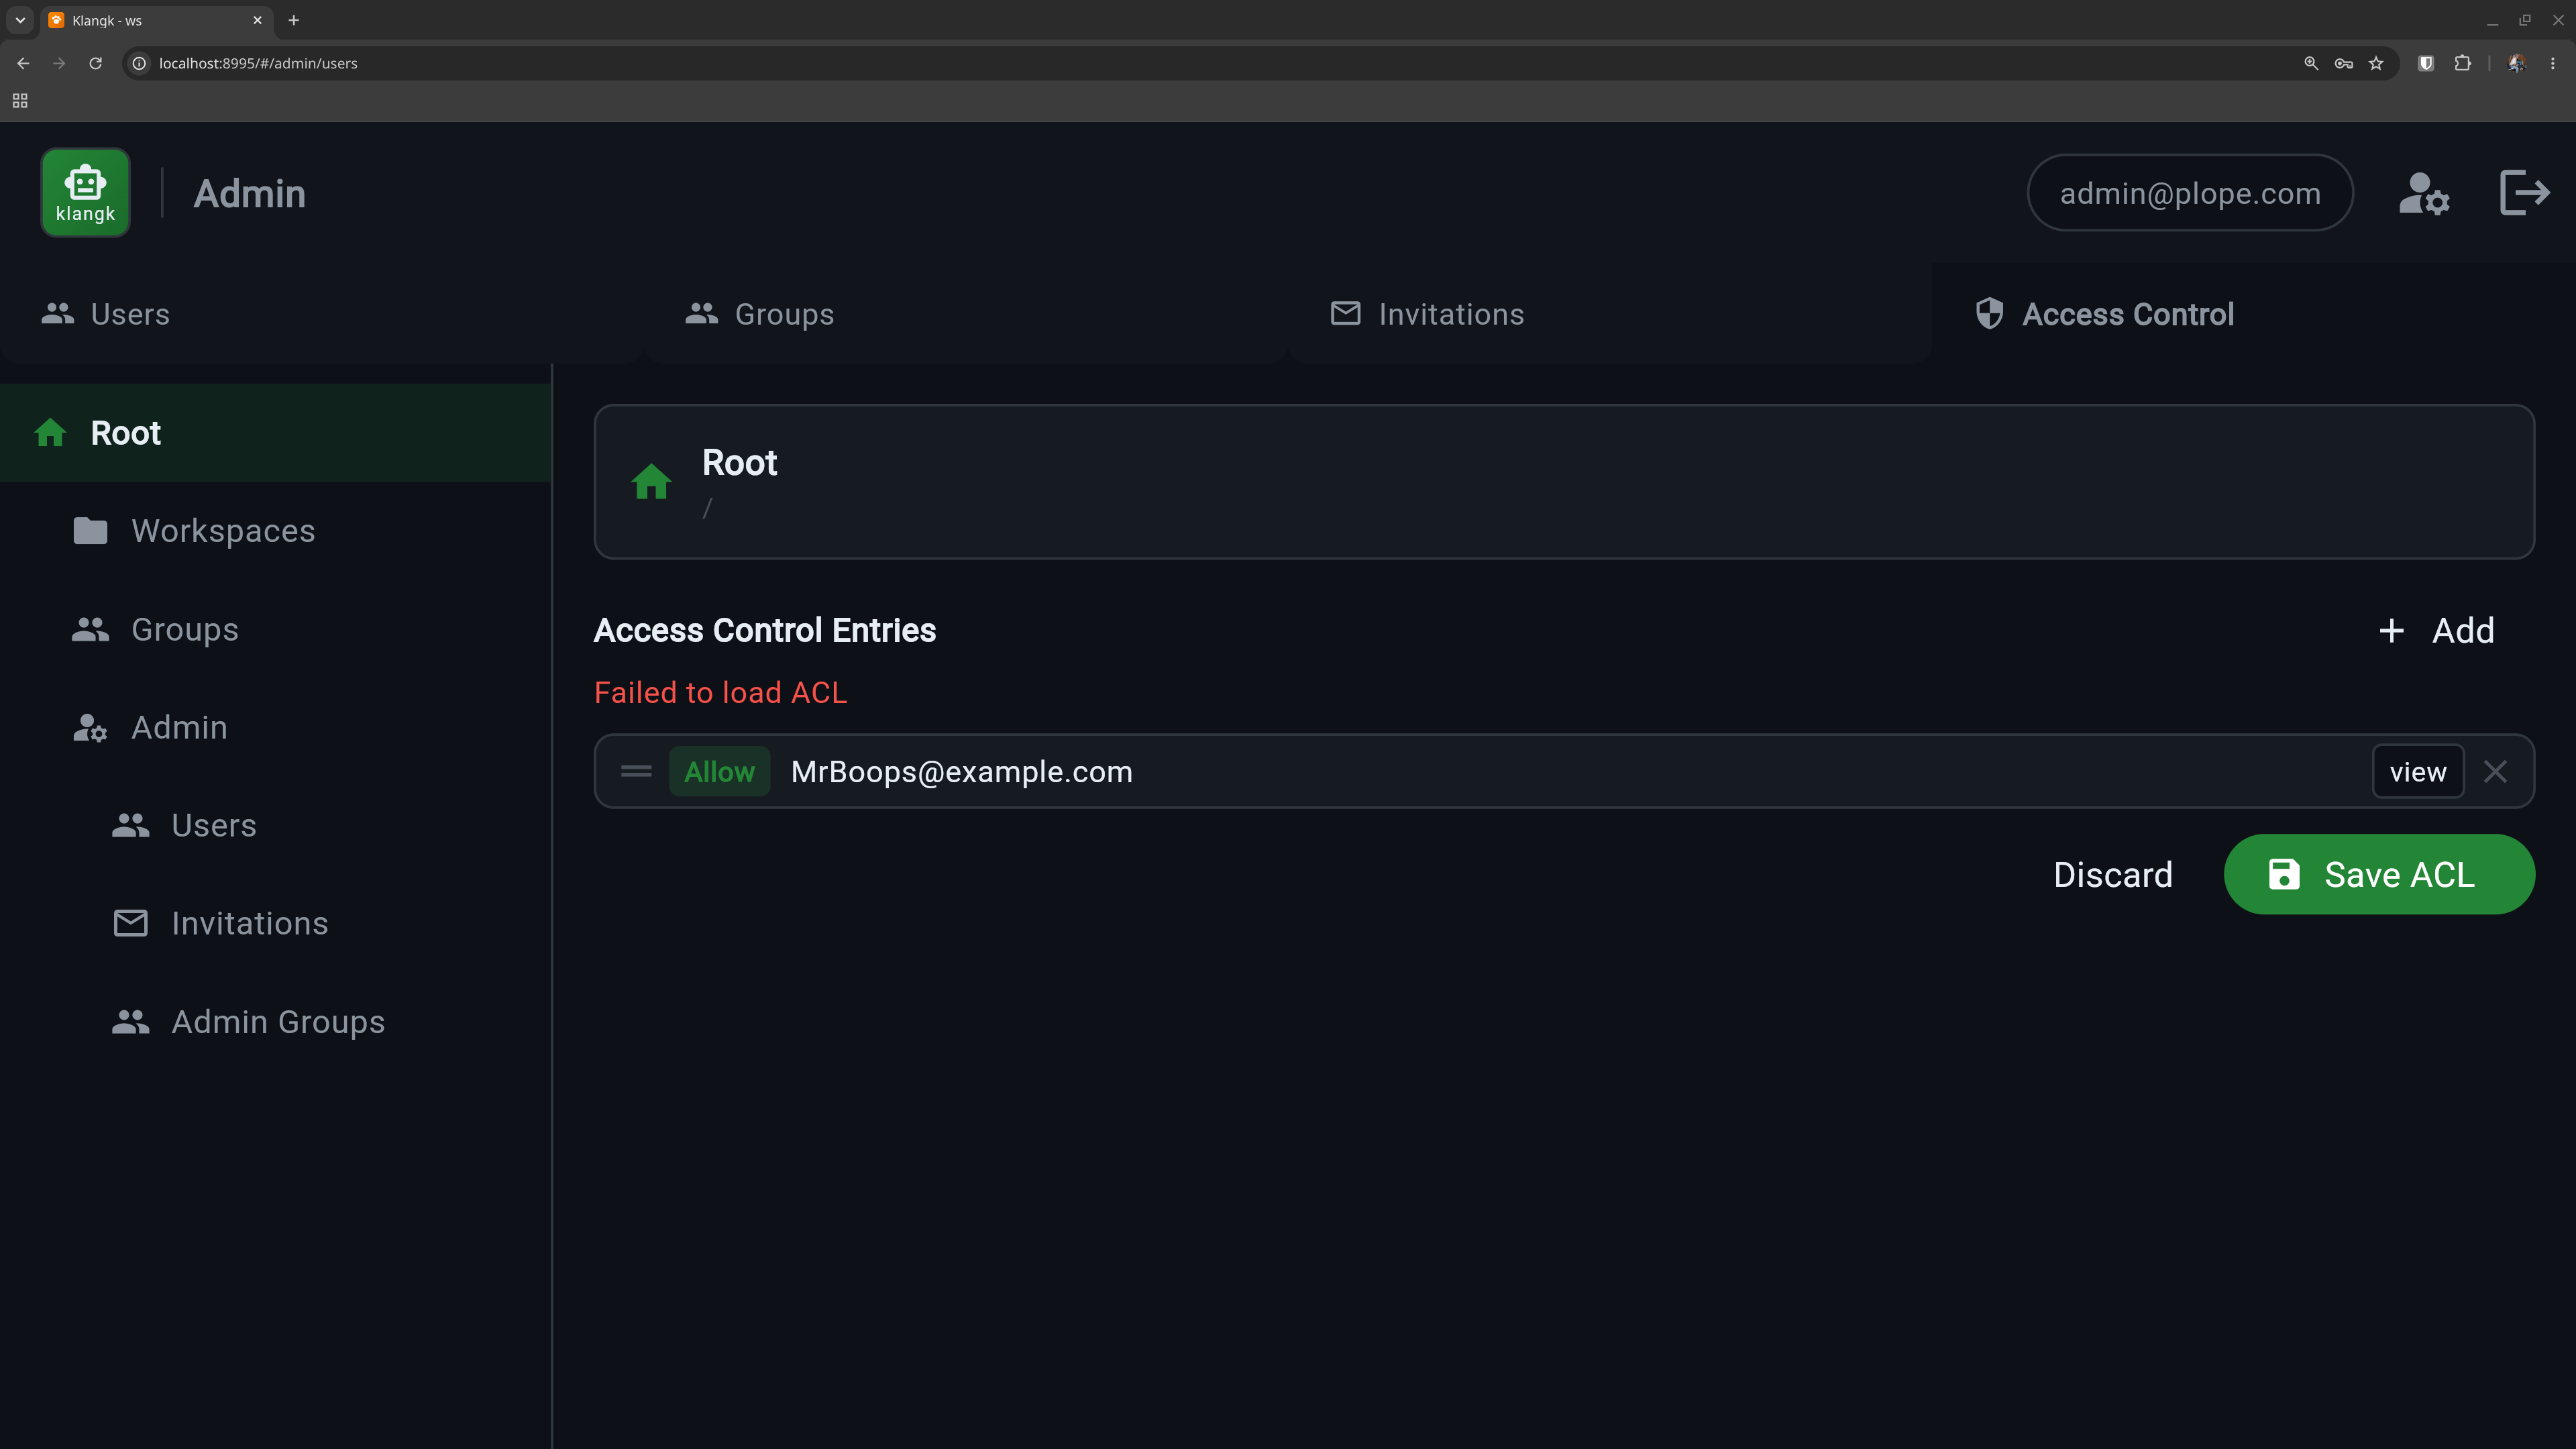Click the klangk robot logo
Image resolution: width=2576 pixels, height=1449 pixels.
85,192
